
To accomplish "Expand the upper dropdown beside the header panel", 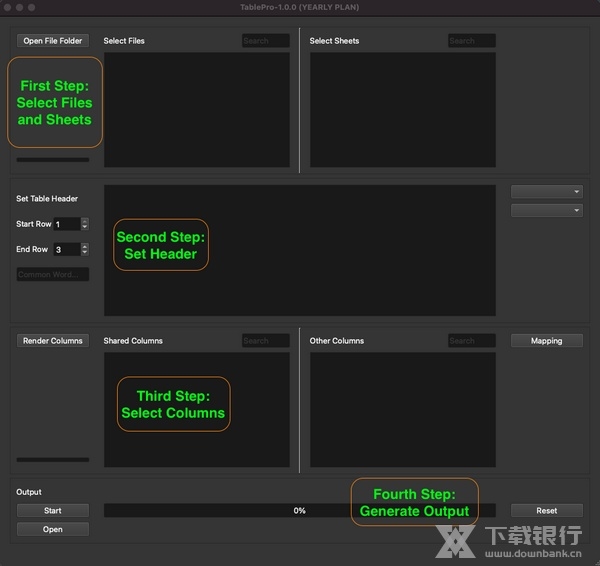I will coord(546,192).
